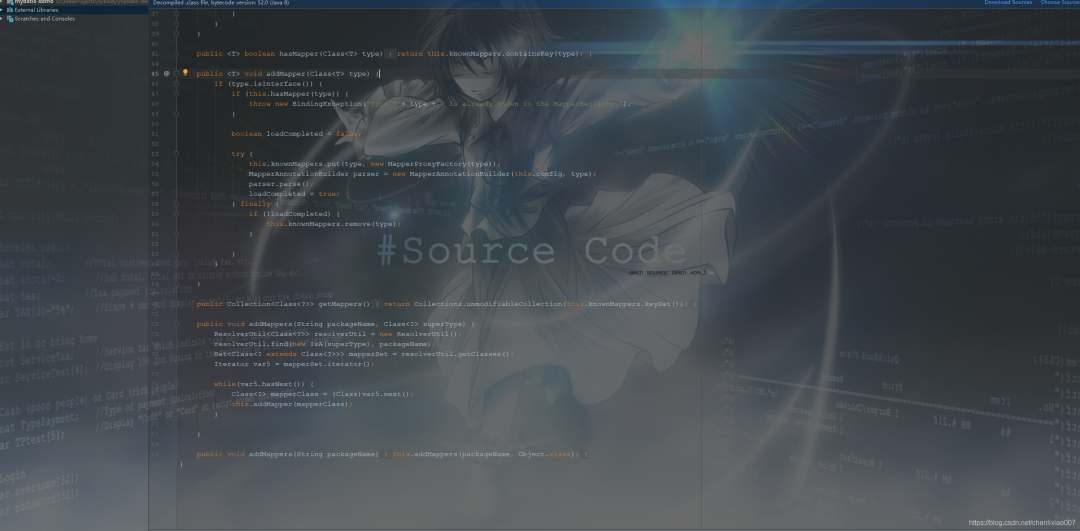This screenshot has width=1080, height=531.
Task: Expand the folded getMappers method gutter marker
Action: (x=176, y=304)
